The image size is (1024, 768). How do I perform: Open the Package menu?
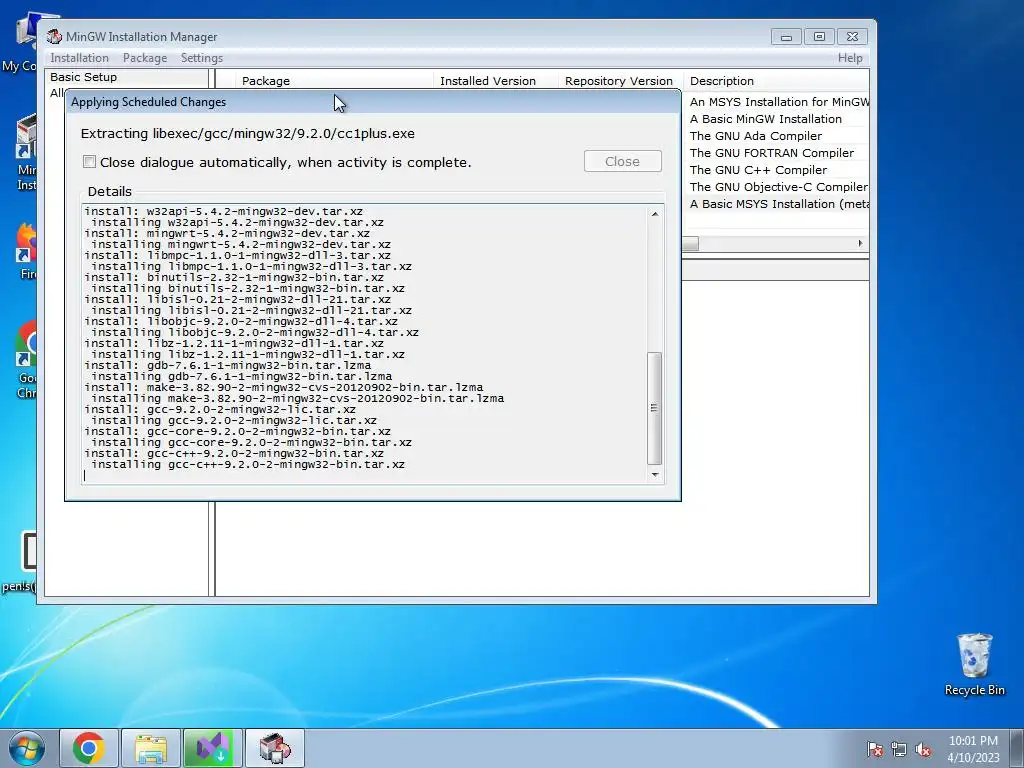click(x=145, y=58)
